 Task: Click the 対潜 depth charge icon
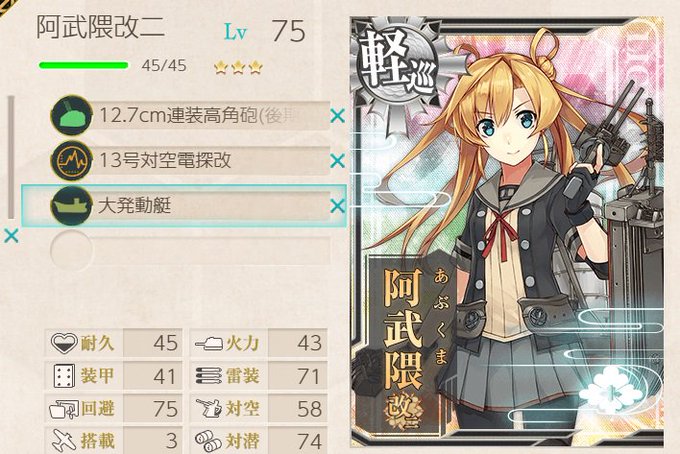[x=209, y=441]
